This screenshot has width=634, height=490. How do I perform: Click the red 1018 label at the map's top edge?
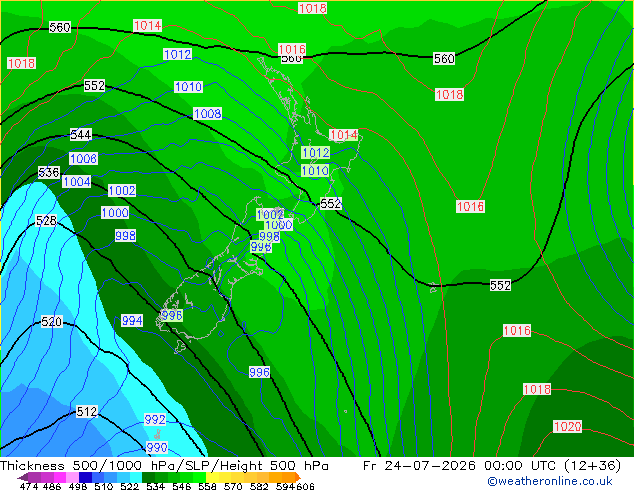(313, 8)
